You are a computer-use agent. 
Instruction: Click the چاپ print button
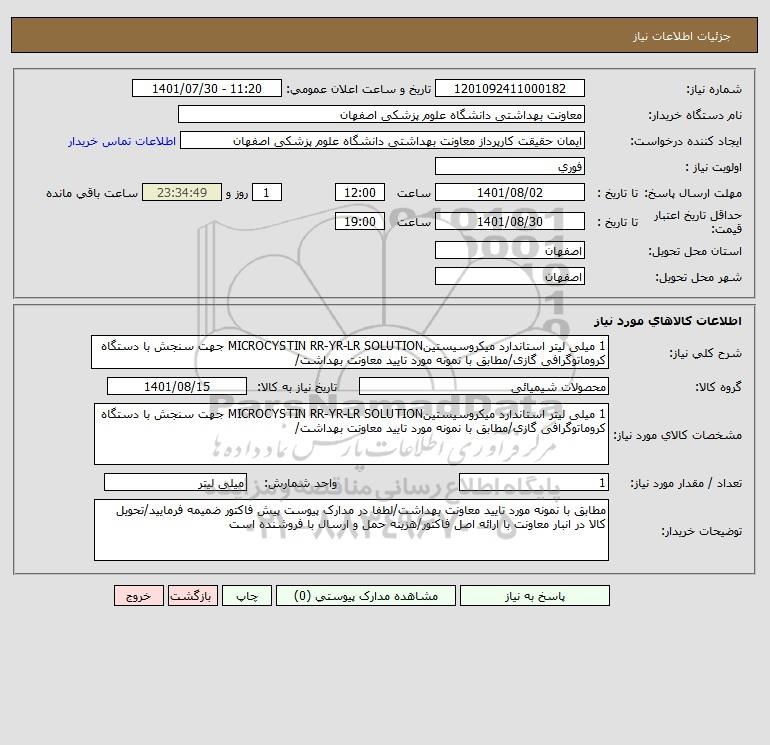(x=247, y=596)
